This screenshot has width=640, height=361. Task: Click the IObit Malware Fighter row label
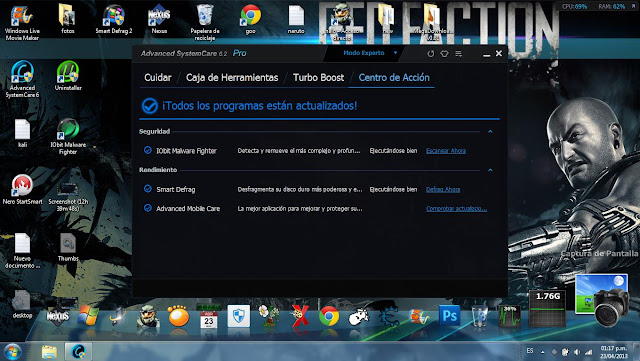click(186, 151)
